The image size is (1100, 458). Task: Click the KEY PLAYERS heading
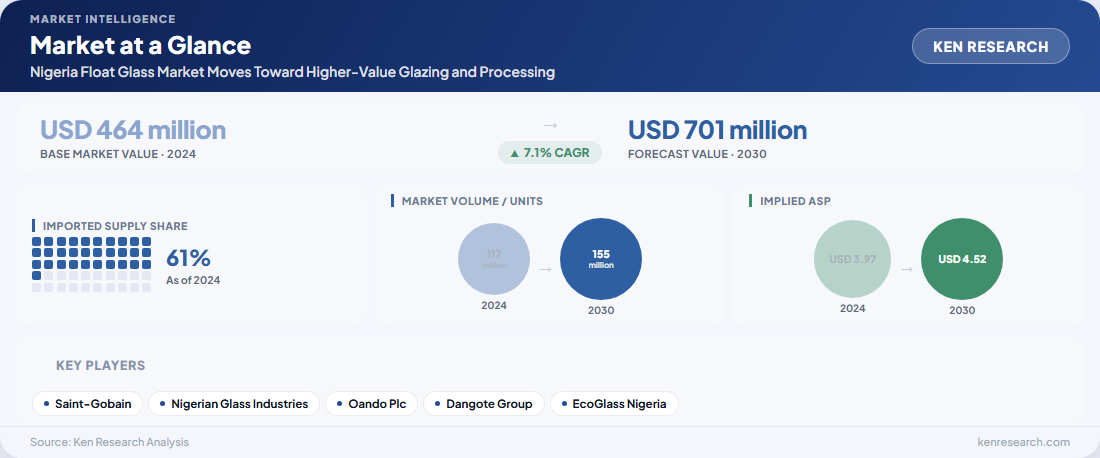pyautogui.click(x=100, y=365)
